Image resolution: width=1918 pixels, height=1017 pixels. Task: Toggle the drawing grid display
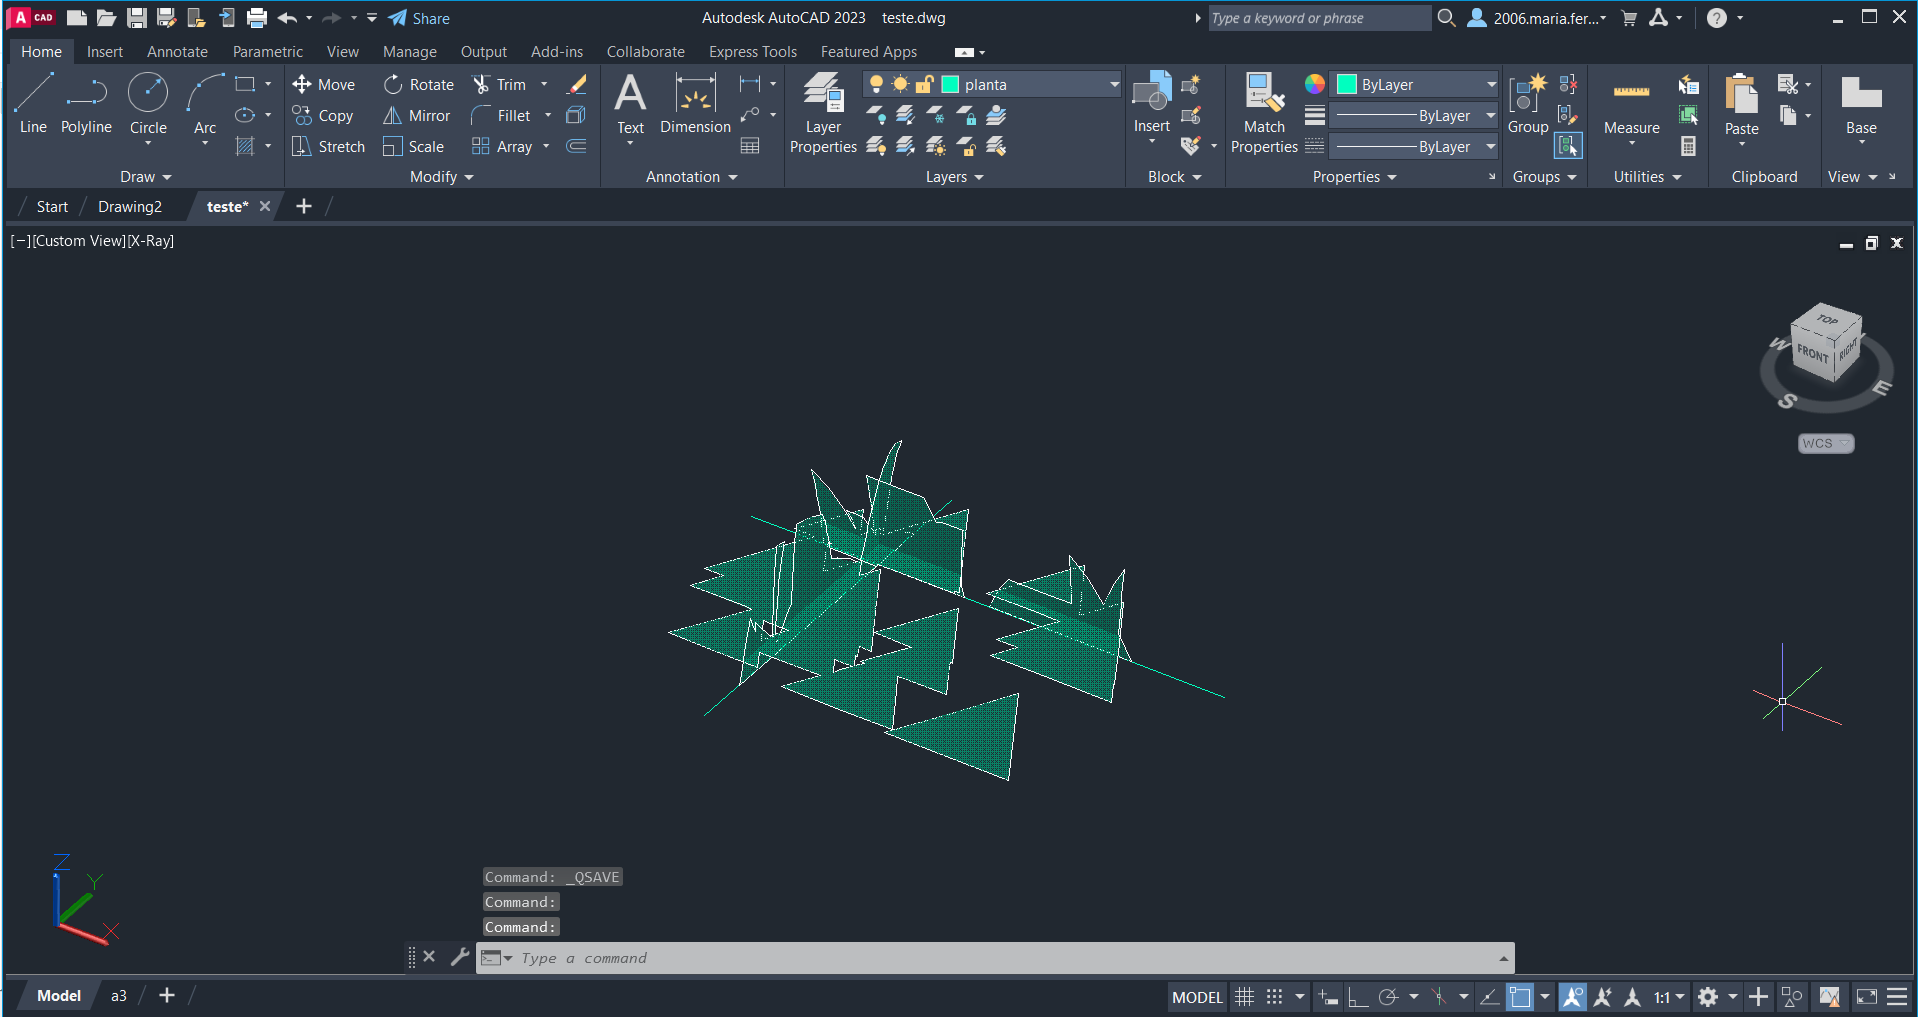point(1244,997)
